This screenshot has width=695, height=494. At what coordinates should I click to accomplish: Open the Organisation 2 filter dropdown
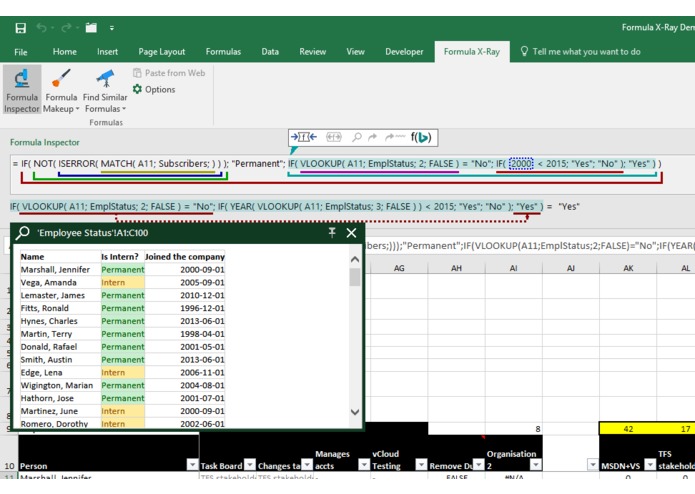tap(535, 464)
